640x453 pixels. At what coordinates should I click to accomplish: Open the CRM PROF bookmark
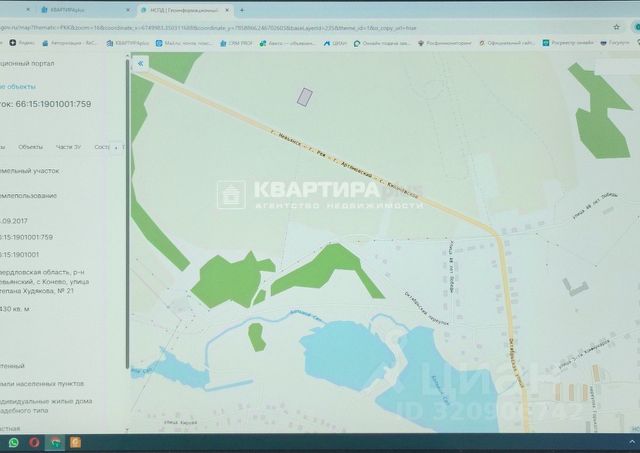point(236,43)
